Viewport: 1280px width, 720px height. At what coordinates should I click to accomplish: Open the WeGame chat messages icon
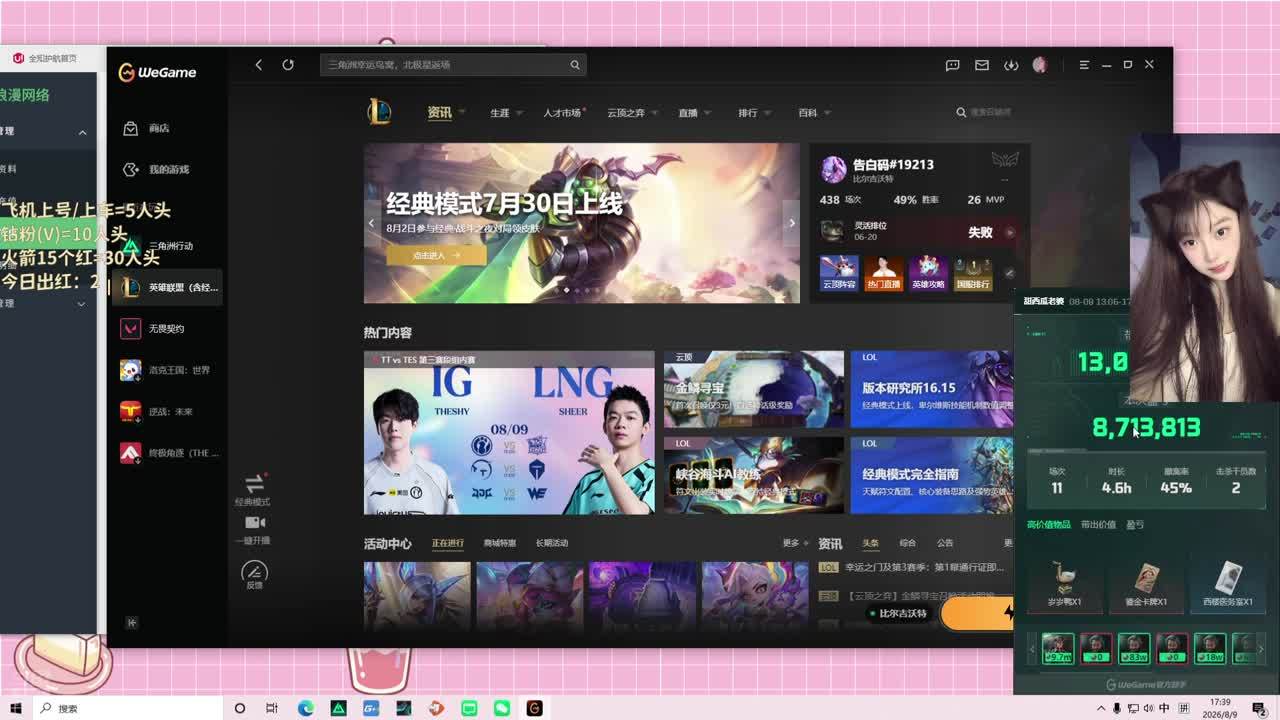pyautogui.click(x=953, y=65)
